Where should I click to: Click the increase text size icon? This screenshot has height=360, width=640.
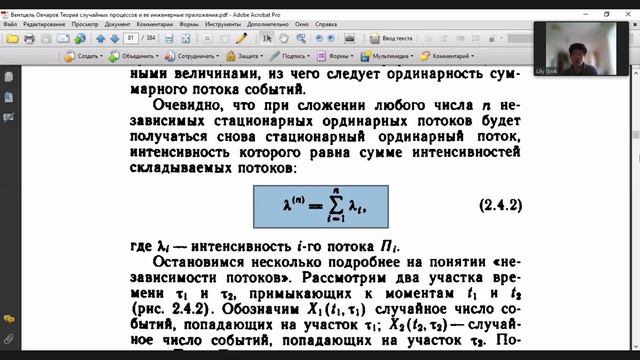click(444, 39)
